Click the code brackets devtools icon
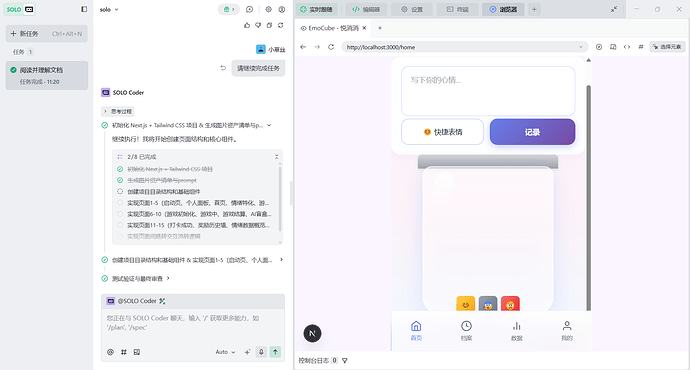 tap(627, 47)
